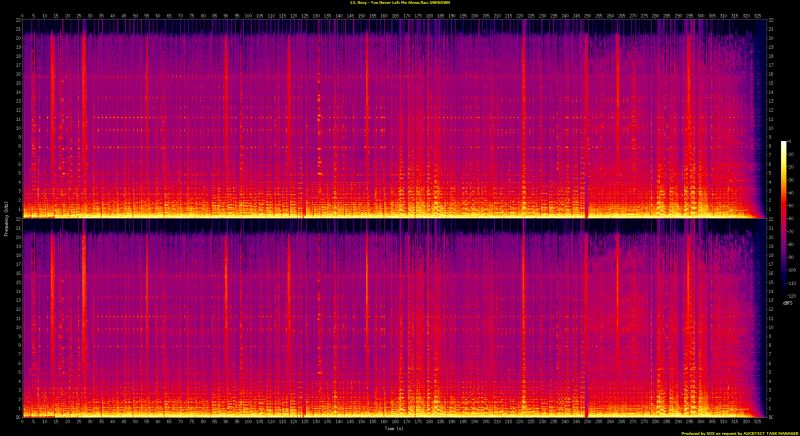The height and width of the screenshot is (436, 800).
Task: Click the dBFS label under the color scale
Action: coord(785,302)
